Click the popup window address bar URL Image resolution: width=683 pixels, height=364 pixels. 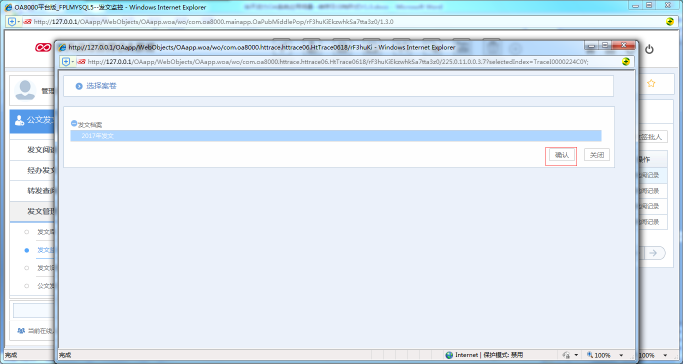click(x=338, y=62)
